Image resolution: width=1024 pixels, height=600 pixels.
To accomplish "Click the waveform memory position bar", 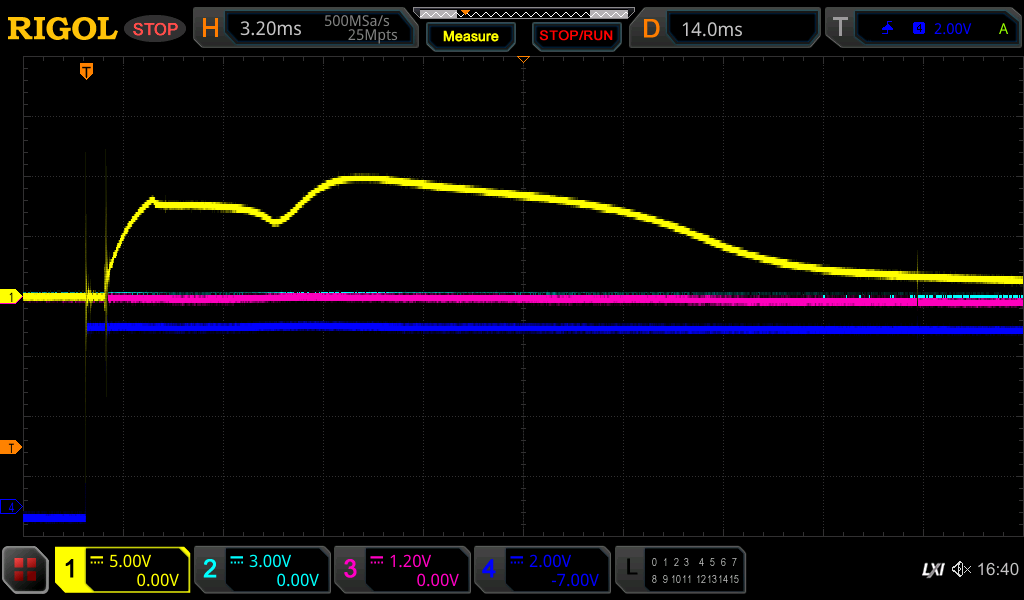I will [522, 14].
